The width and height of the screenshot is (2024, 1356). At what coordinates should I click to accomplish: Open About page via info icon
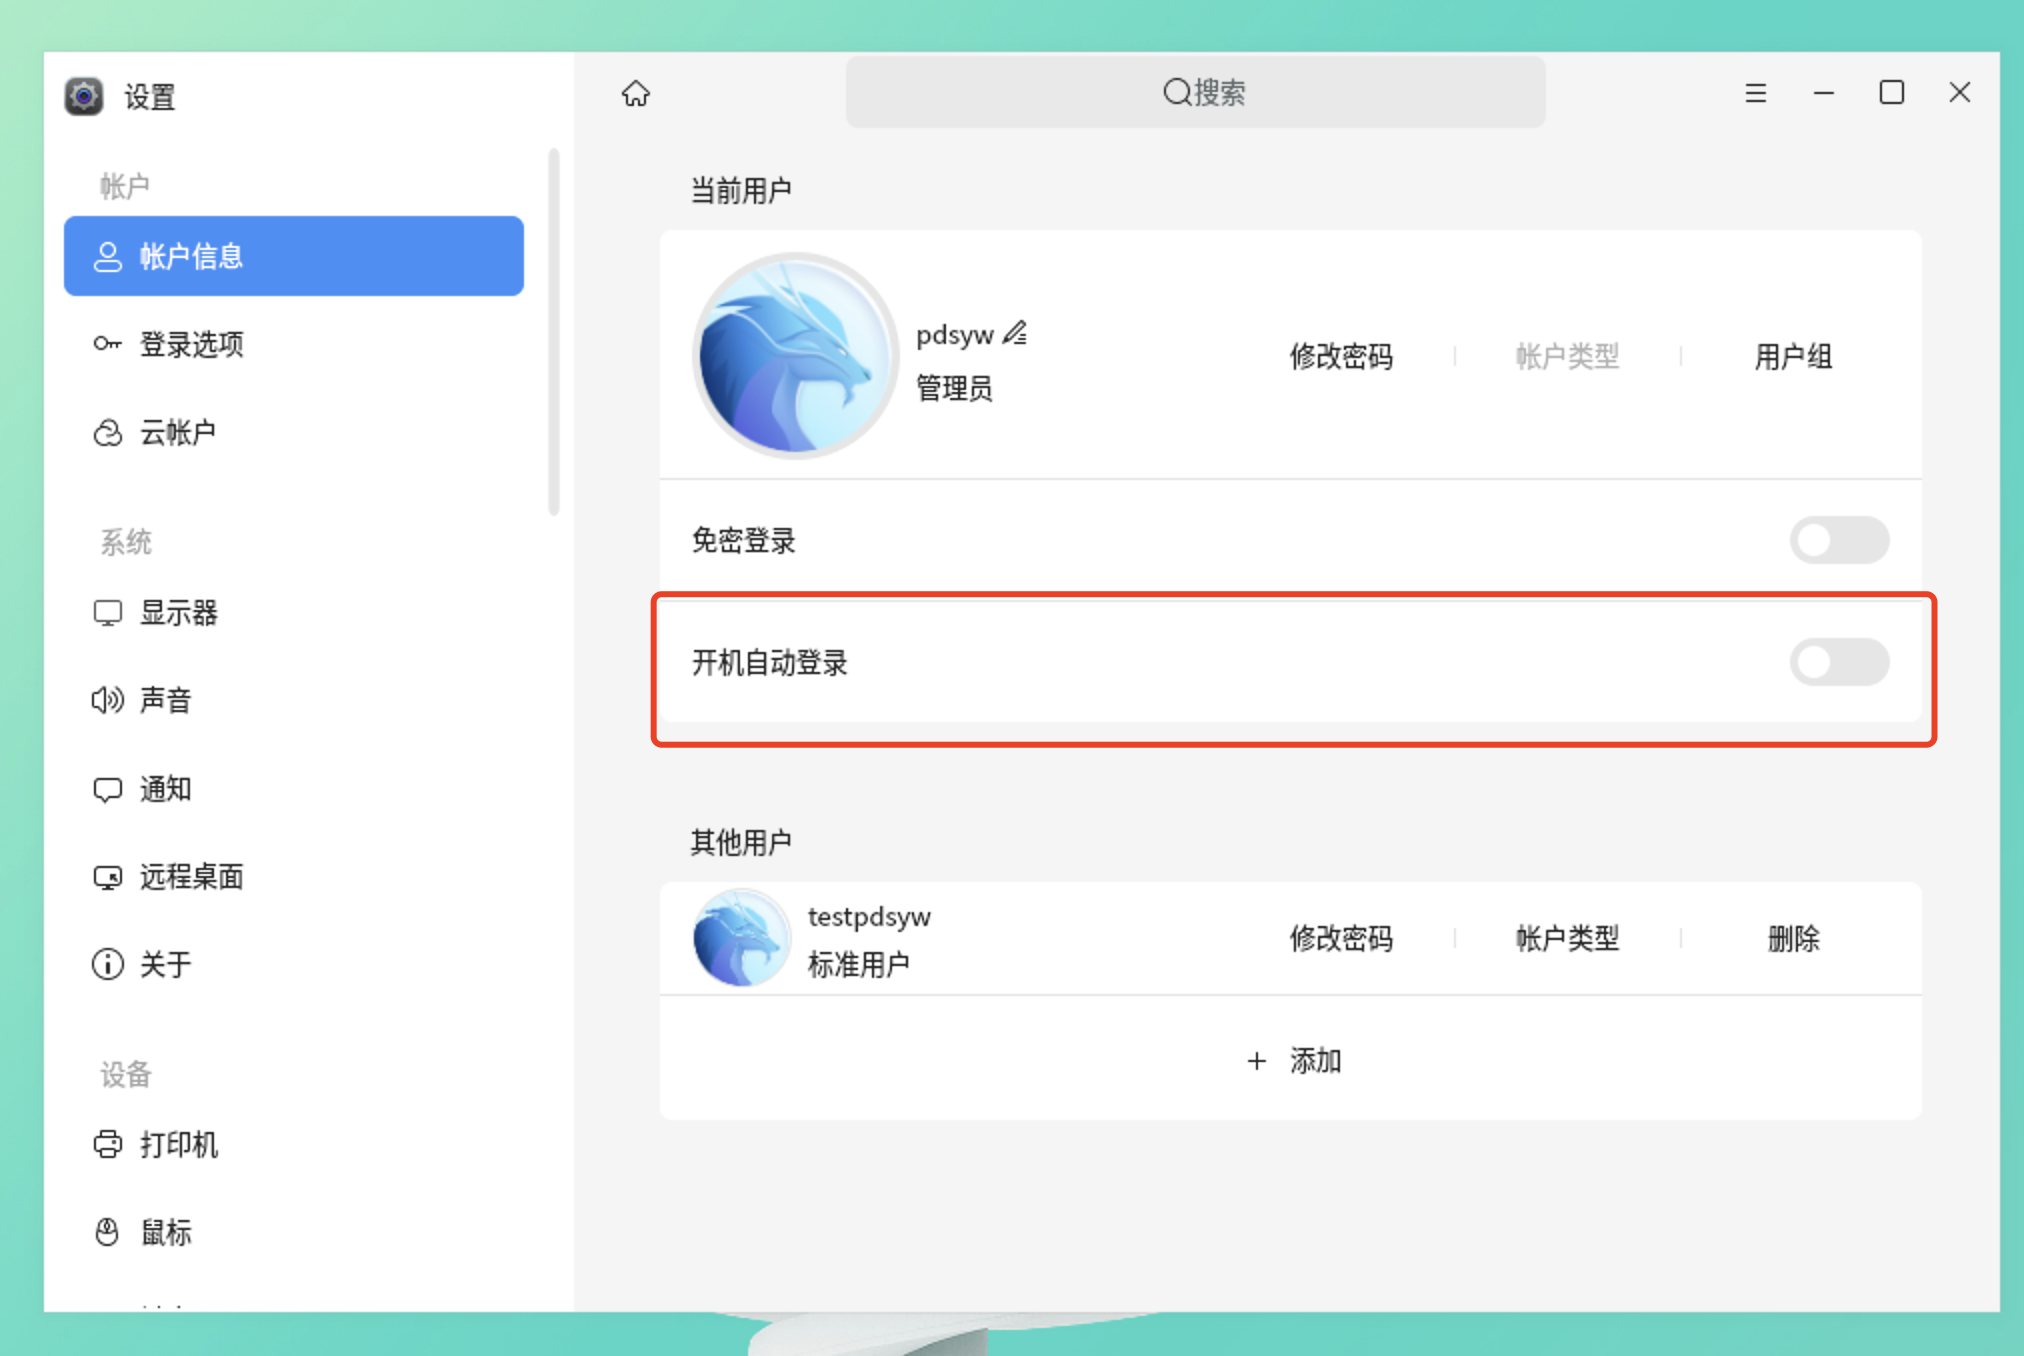coord(107,965)
